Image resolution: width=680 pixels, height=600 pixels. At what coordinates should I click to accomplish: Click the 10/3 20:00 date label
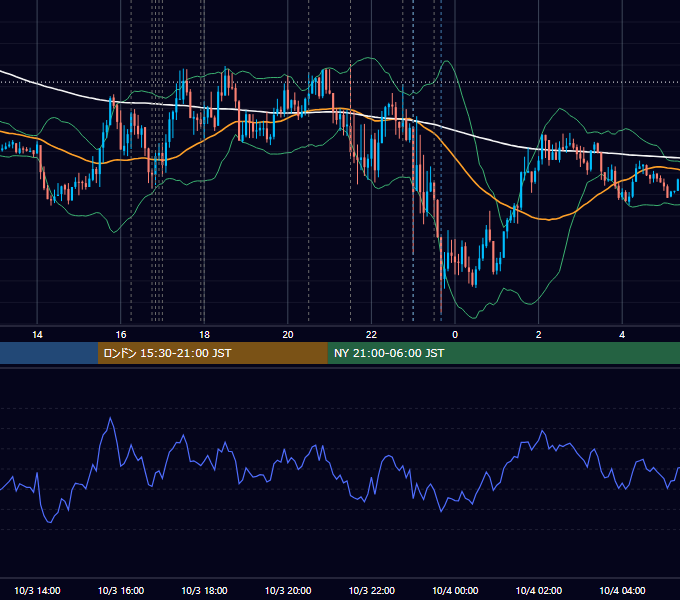coord(288,590)
